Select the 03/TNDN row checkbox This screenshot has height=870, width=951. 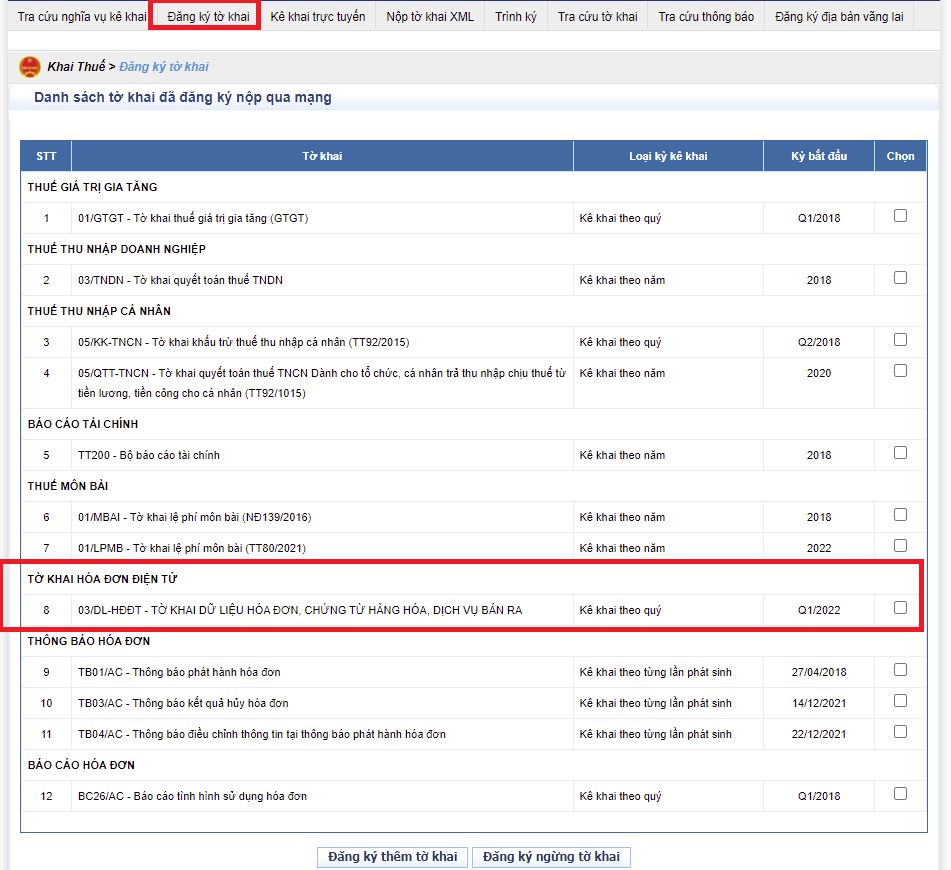click(x=900, y=278)
